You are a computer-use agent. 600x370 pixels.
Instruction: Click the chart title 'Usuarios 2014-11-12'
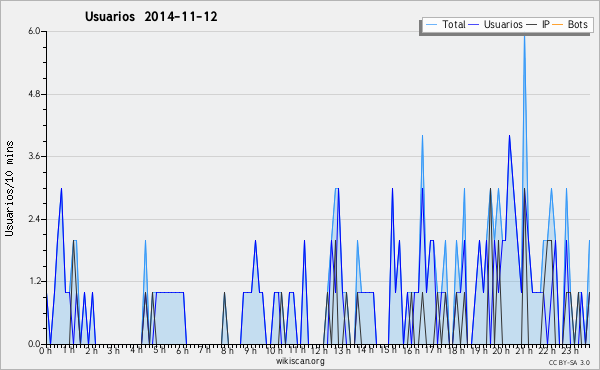point(151,17)
